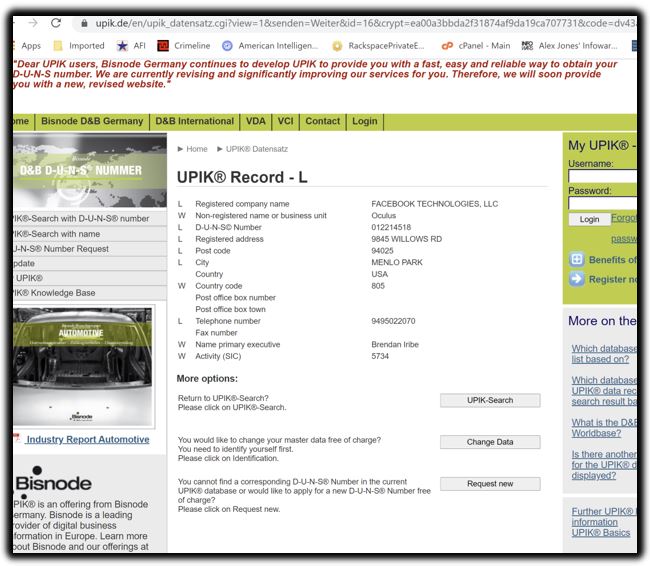650x566 pixels.
Task: Click the padlock icon in address bar
Action: pos(84,23)
